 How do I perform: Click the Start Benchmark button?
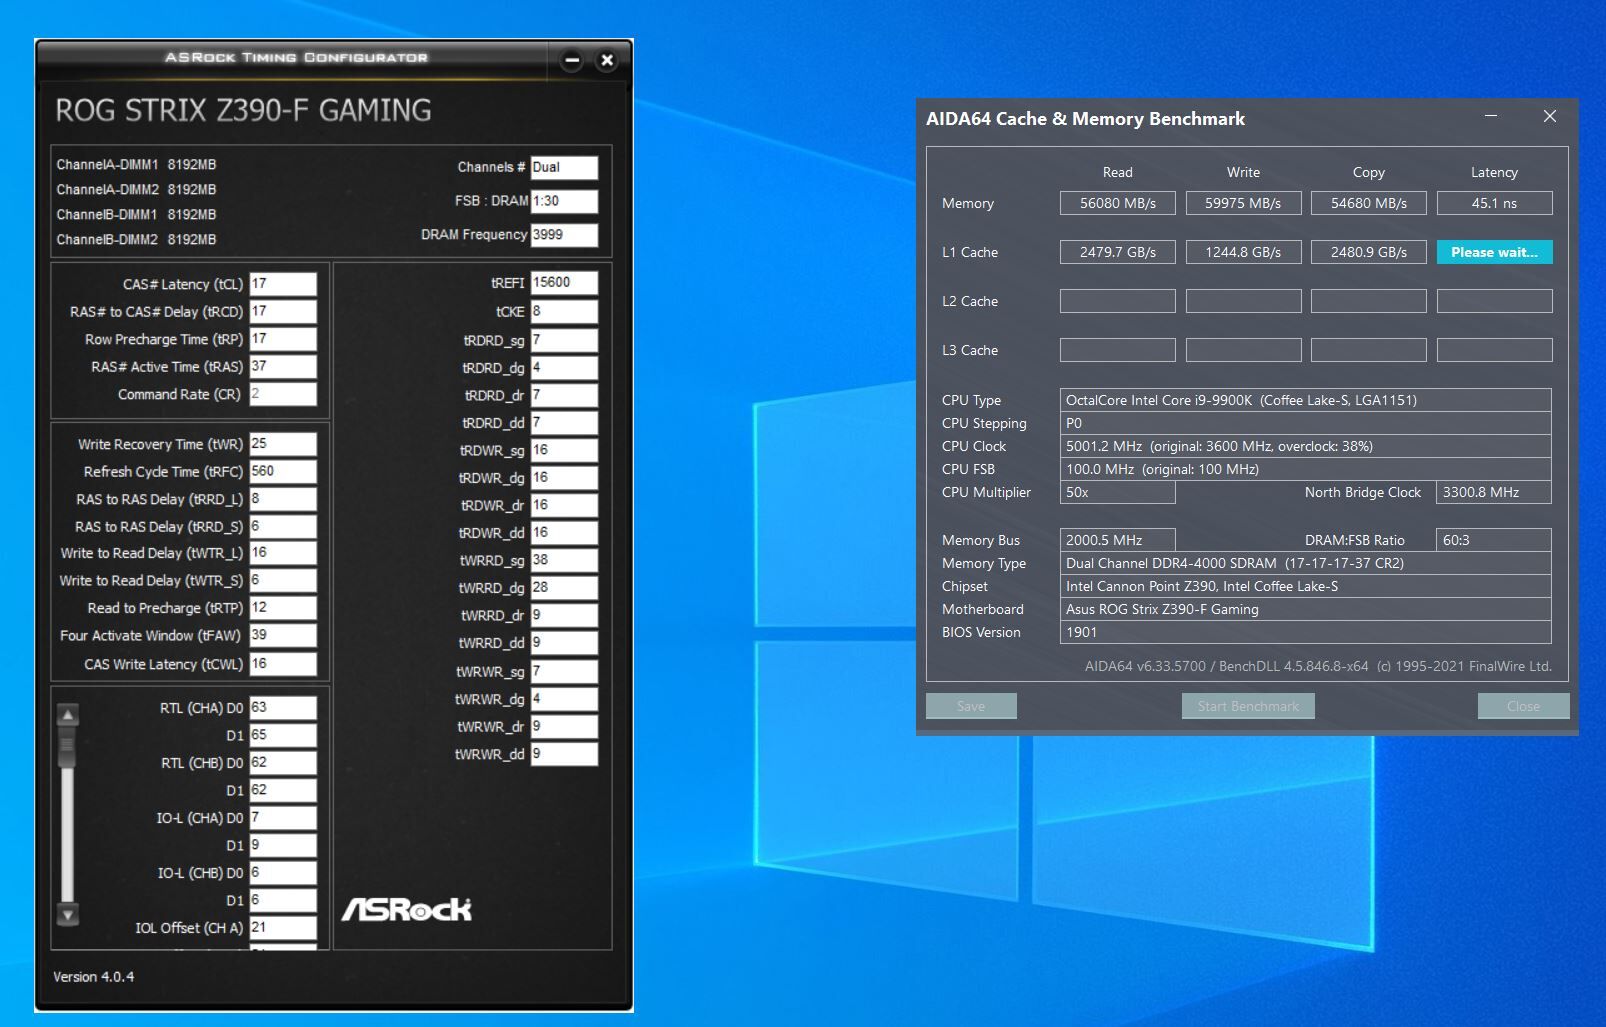tap(1248, 706)
